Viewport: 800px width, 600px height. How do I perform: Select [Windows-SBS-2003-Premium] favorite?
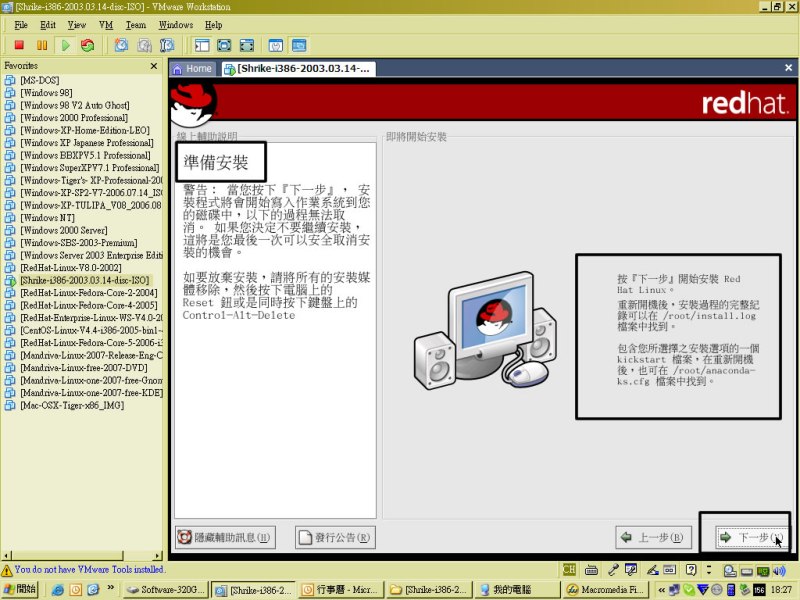point(79,243)
